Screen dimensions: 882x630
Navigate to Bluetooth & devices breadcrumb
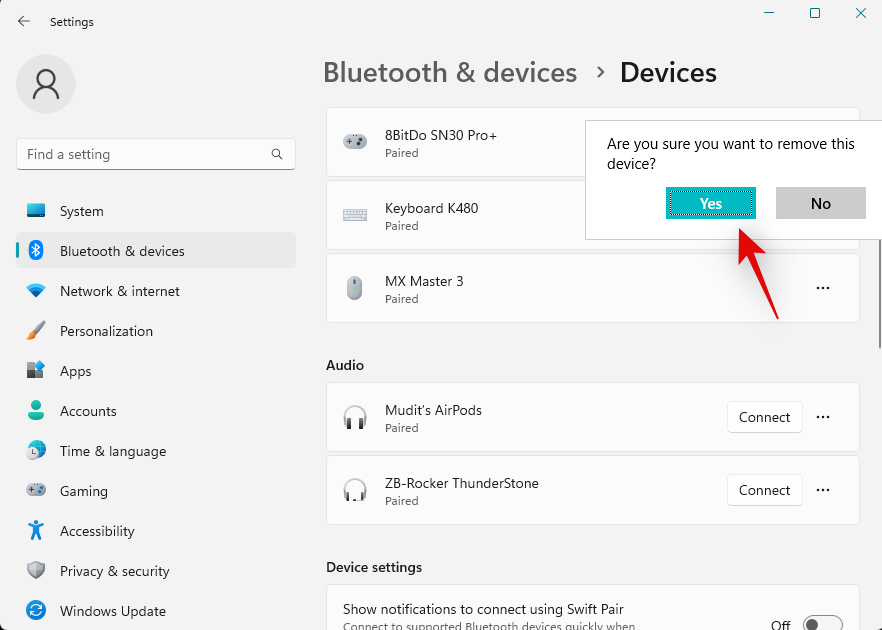tap(450, 73)
